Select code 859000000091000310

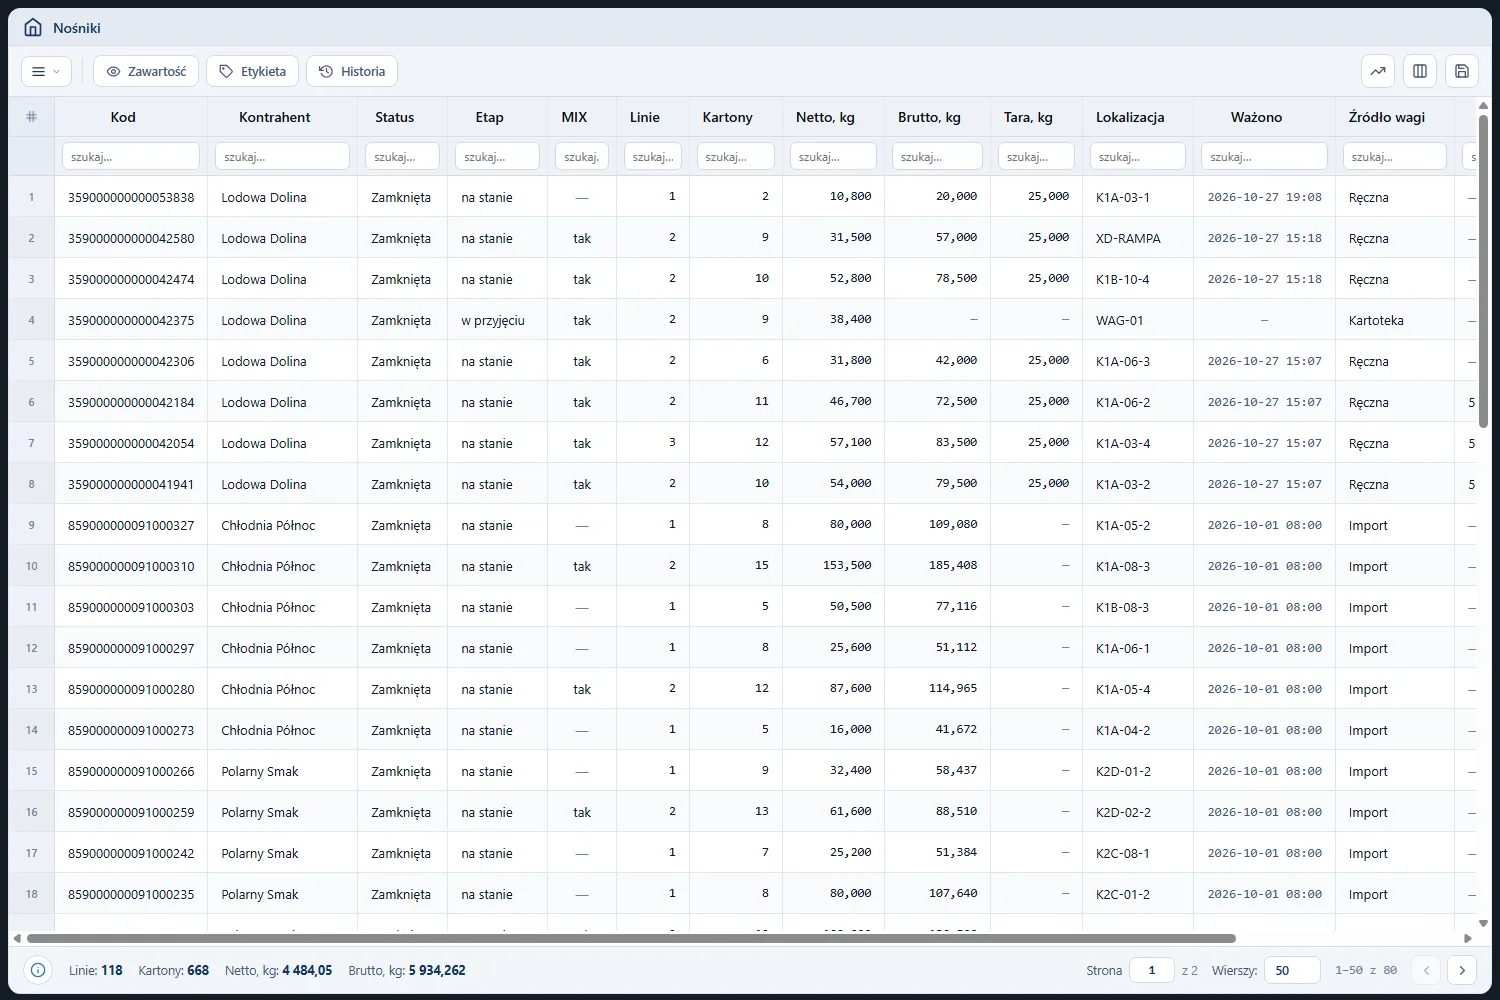[x=131, y=566]
